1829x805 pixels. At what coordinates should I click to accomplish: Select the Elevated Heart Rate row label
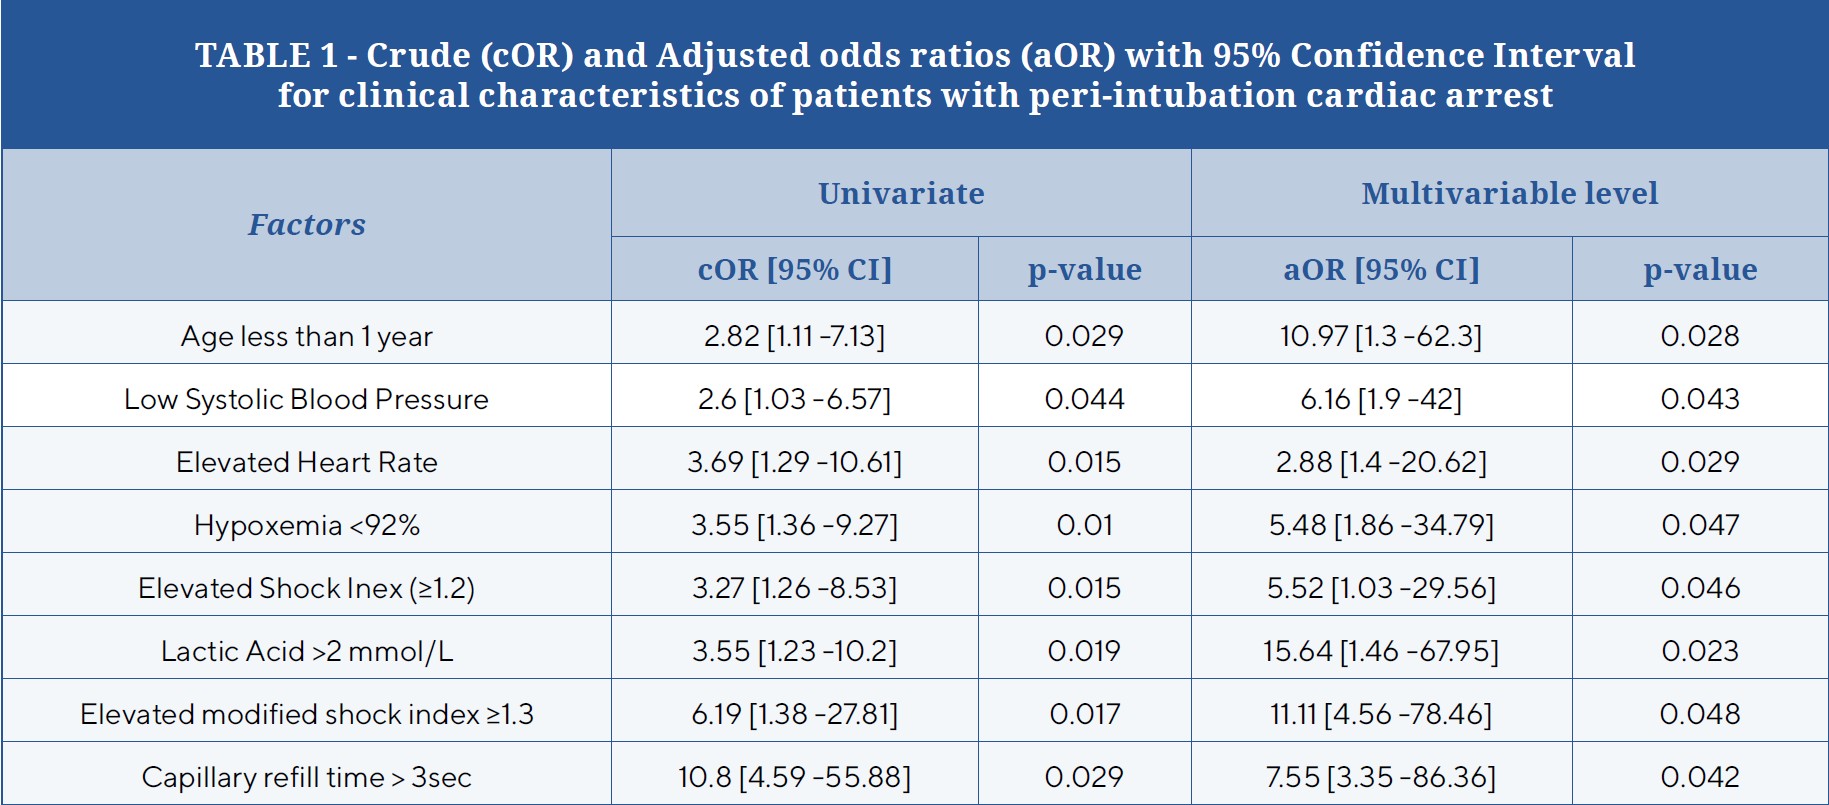tap(307, 462)
